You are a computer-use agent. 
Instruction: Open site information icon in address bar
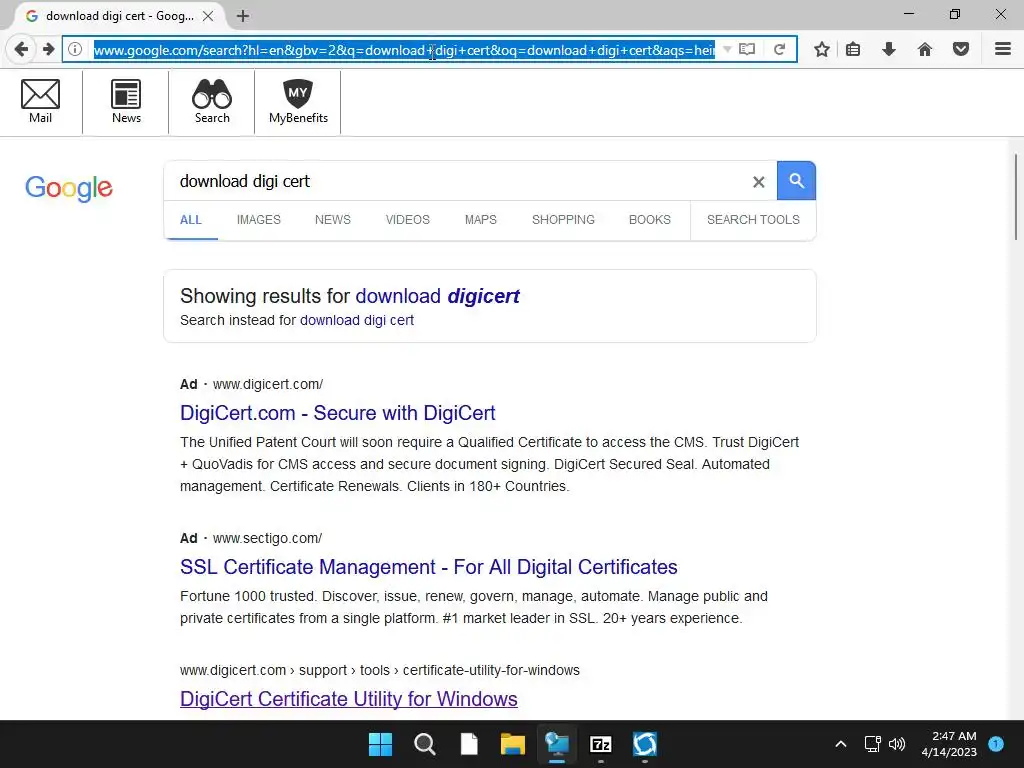tap(75, 49)
